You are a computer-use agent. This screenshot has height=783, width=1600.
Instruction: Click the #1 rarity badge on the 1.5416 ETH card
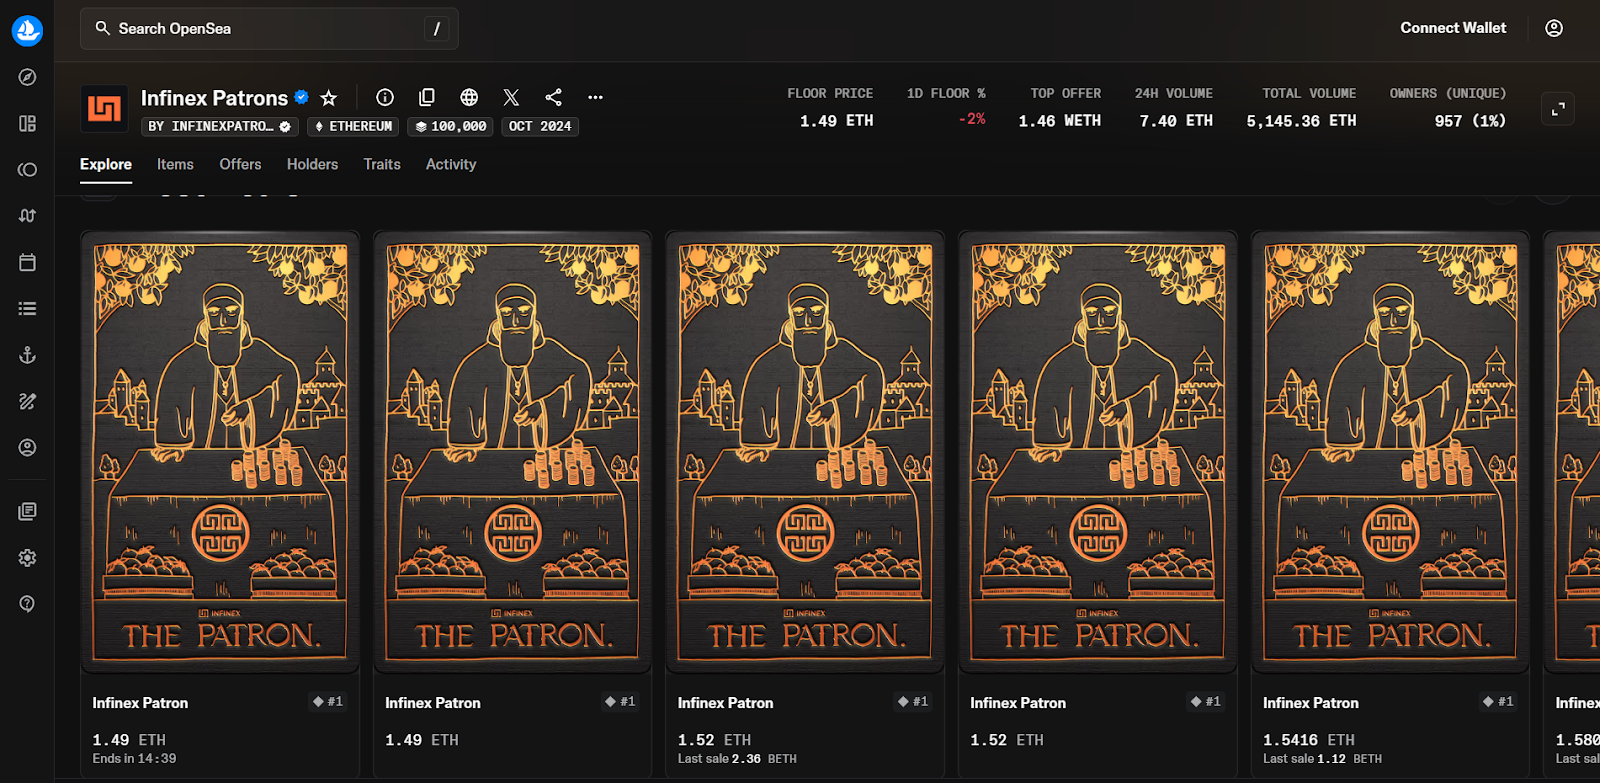1498,702
